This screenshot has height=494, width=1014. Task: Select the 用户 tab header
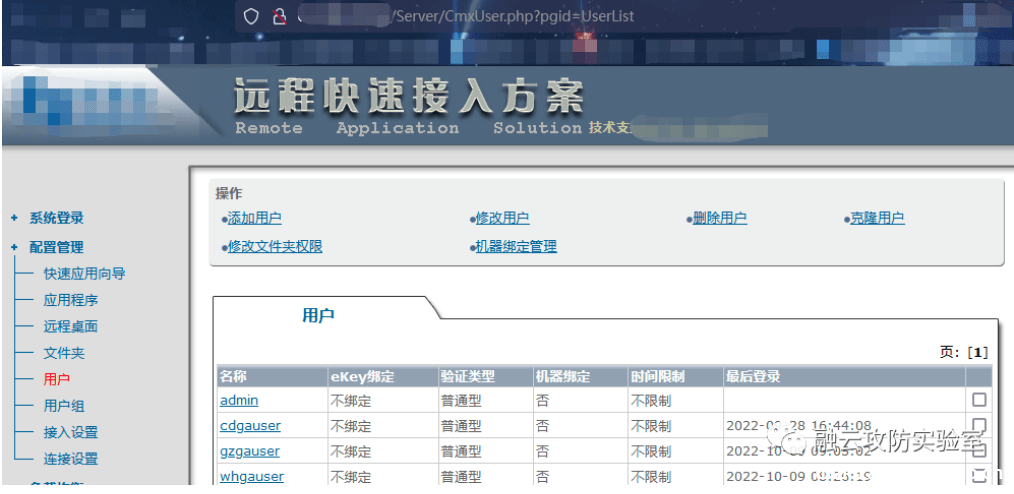click(318, 316)
